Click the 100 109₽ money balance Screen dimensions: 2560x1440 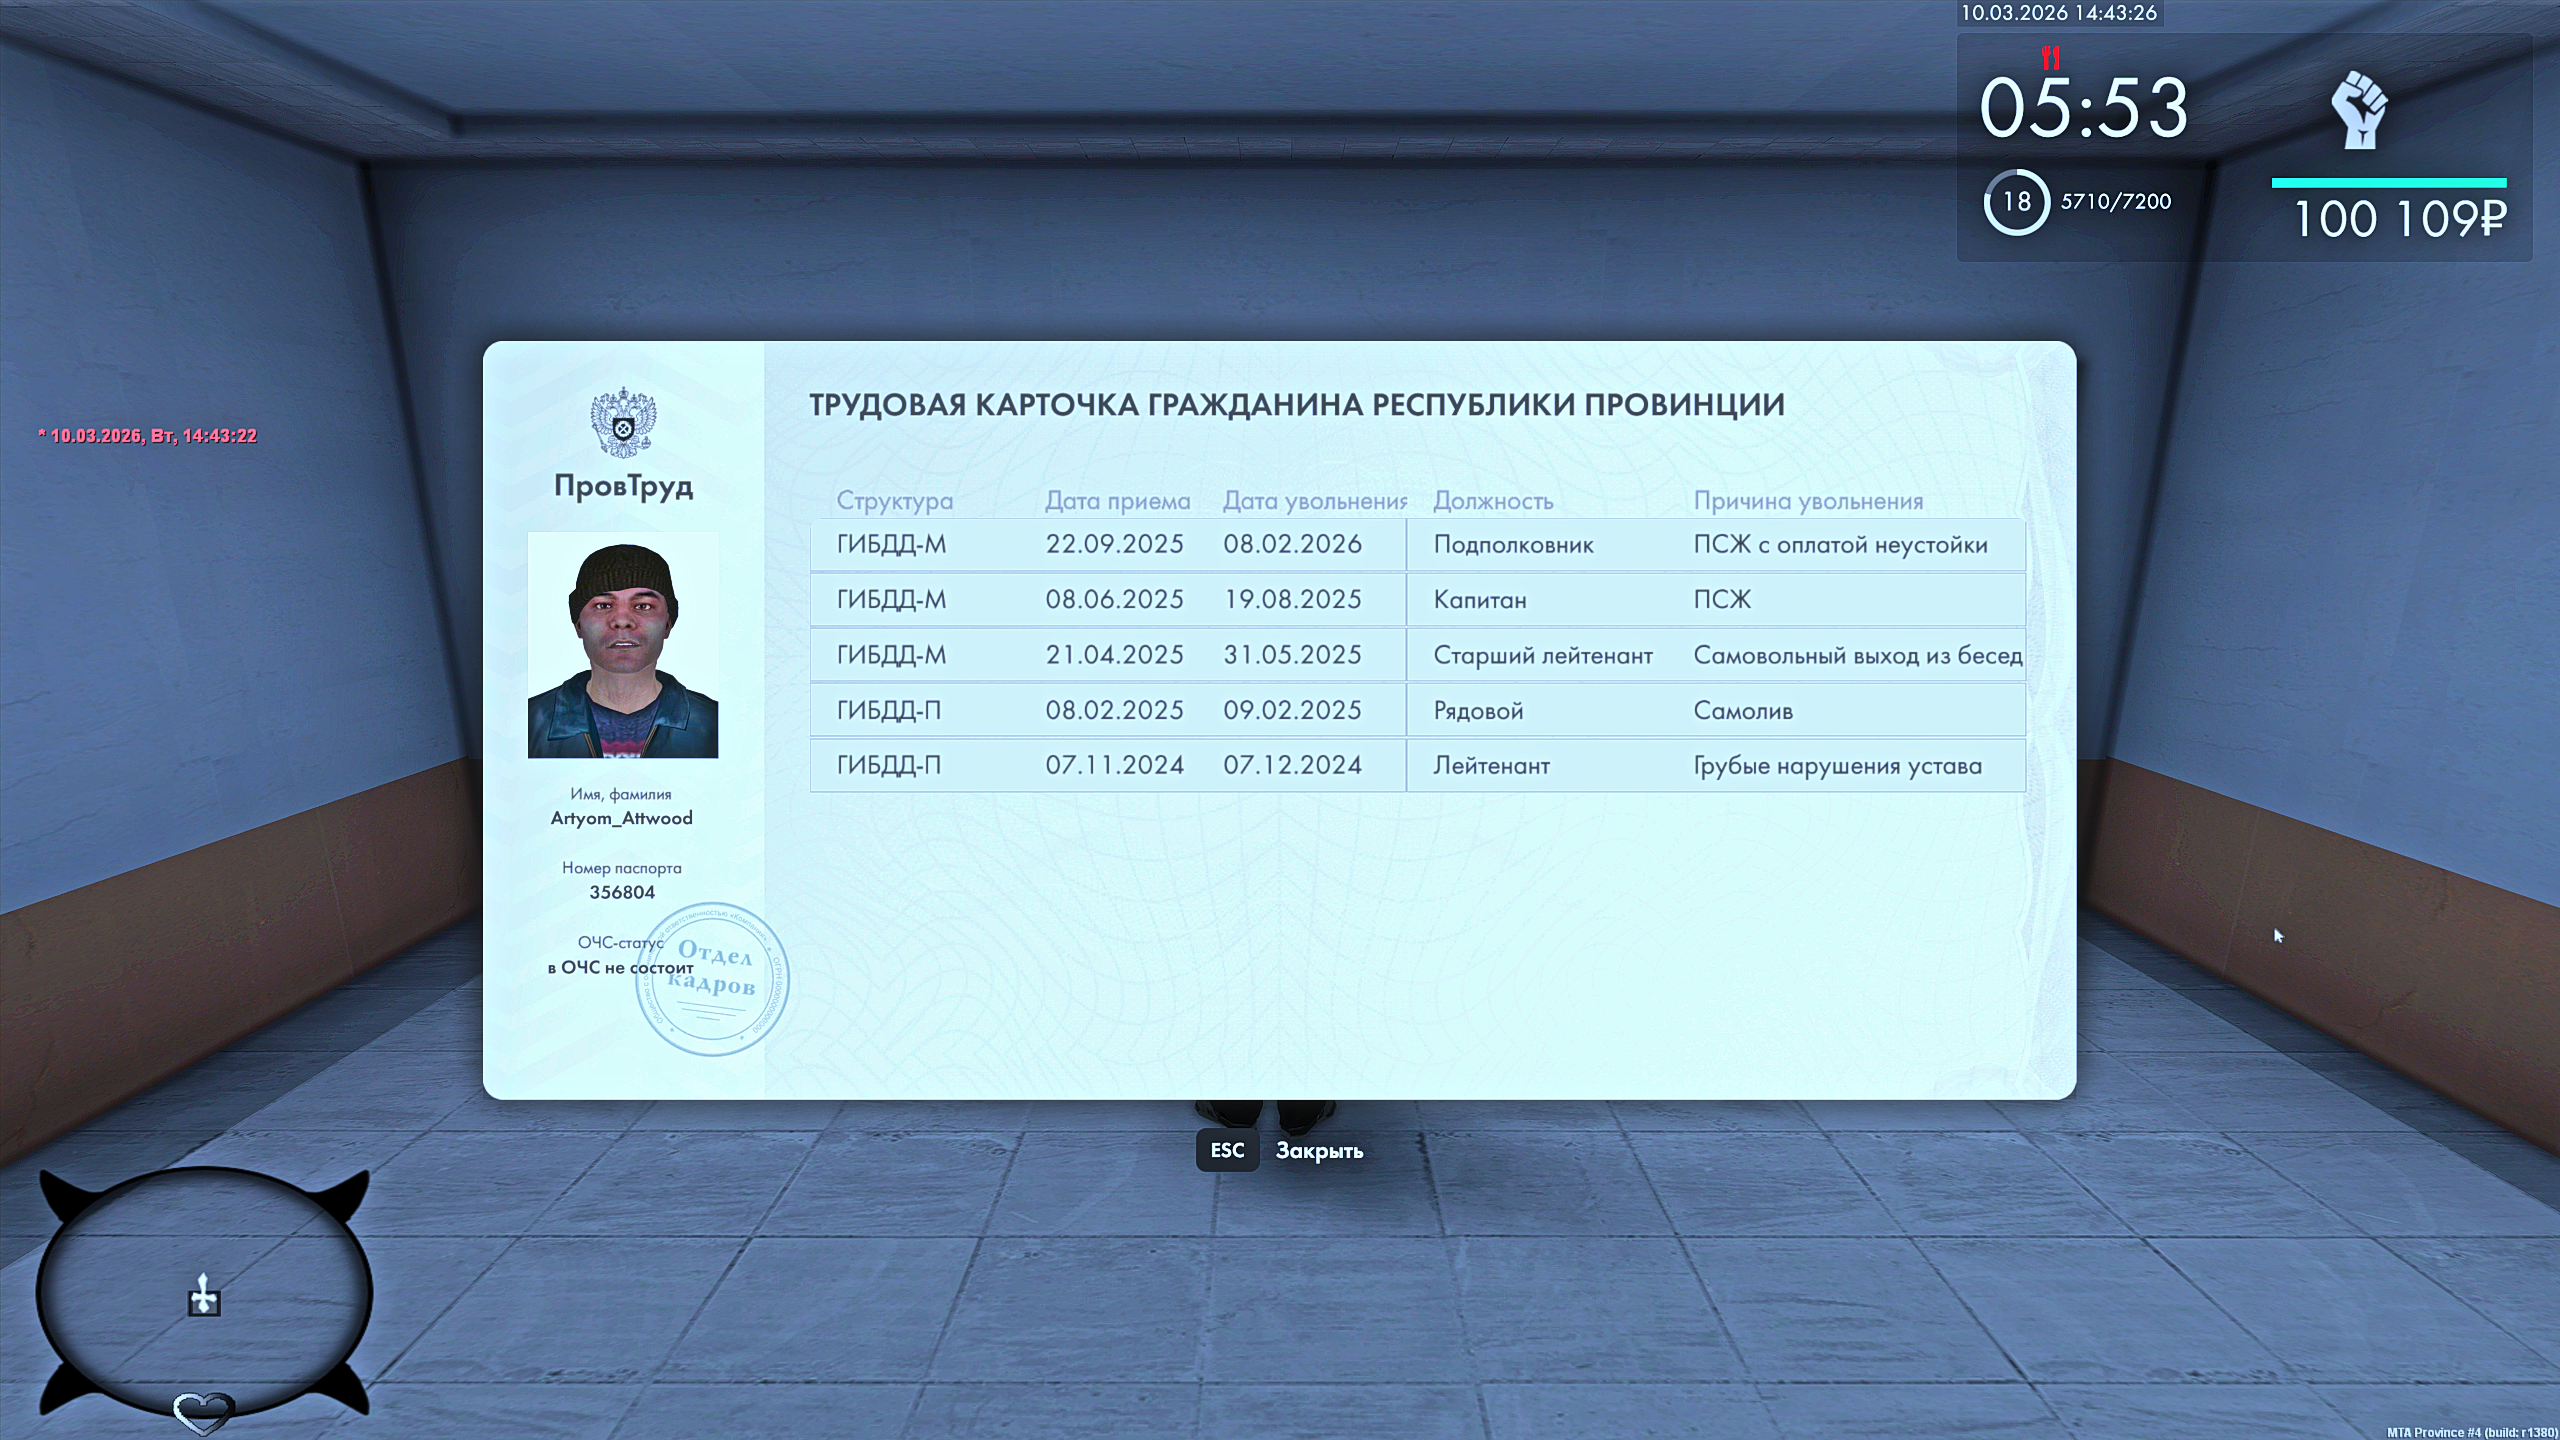point(2399,219)
